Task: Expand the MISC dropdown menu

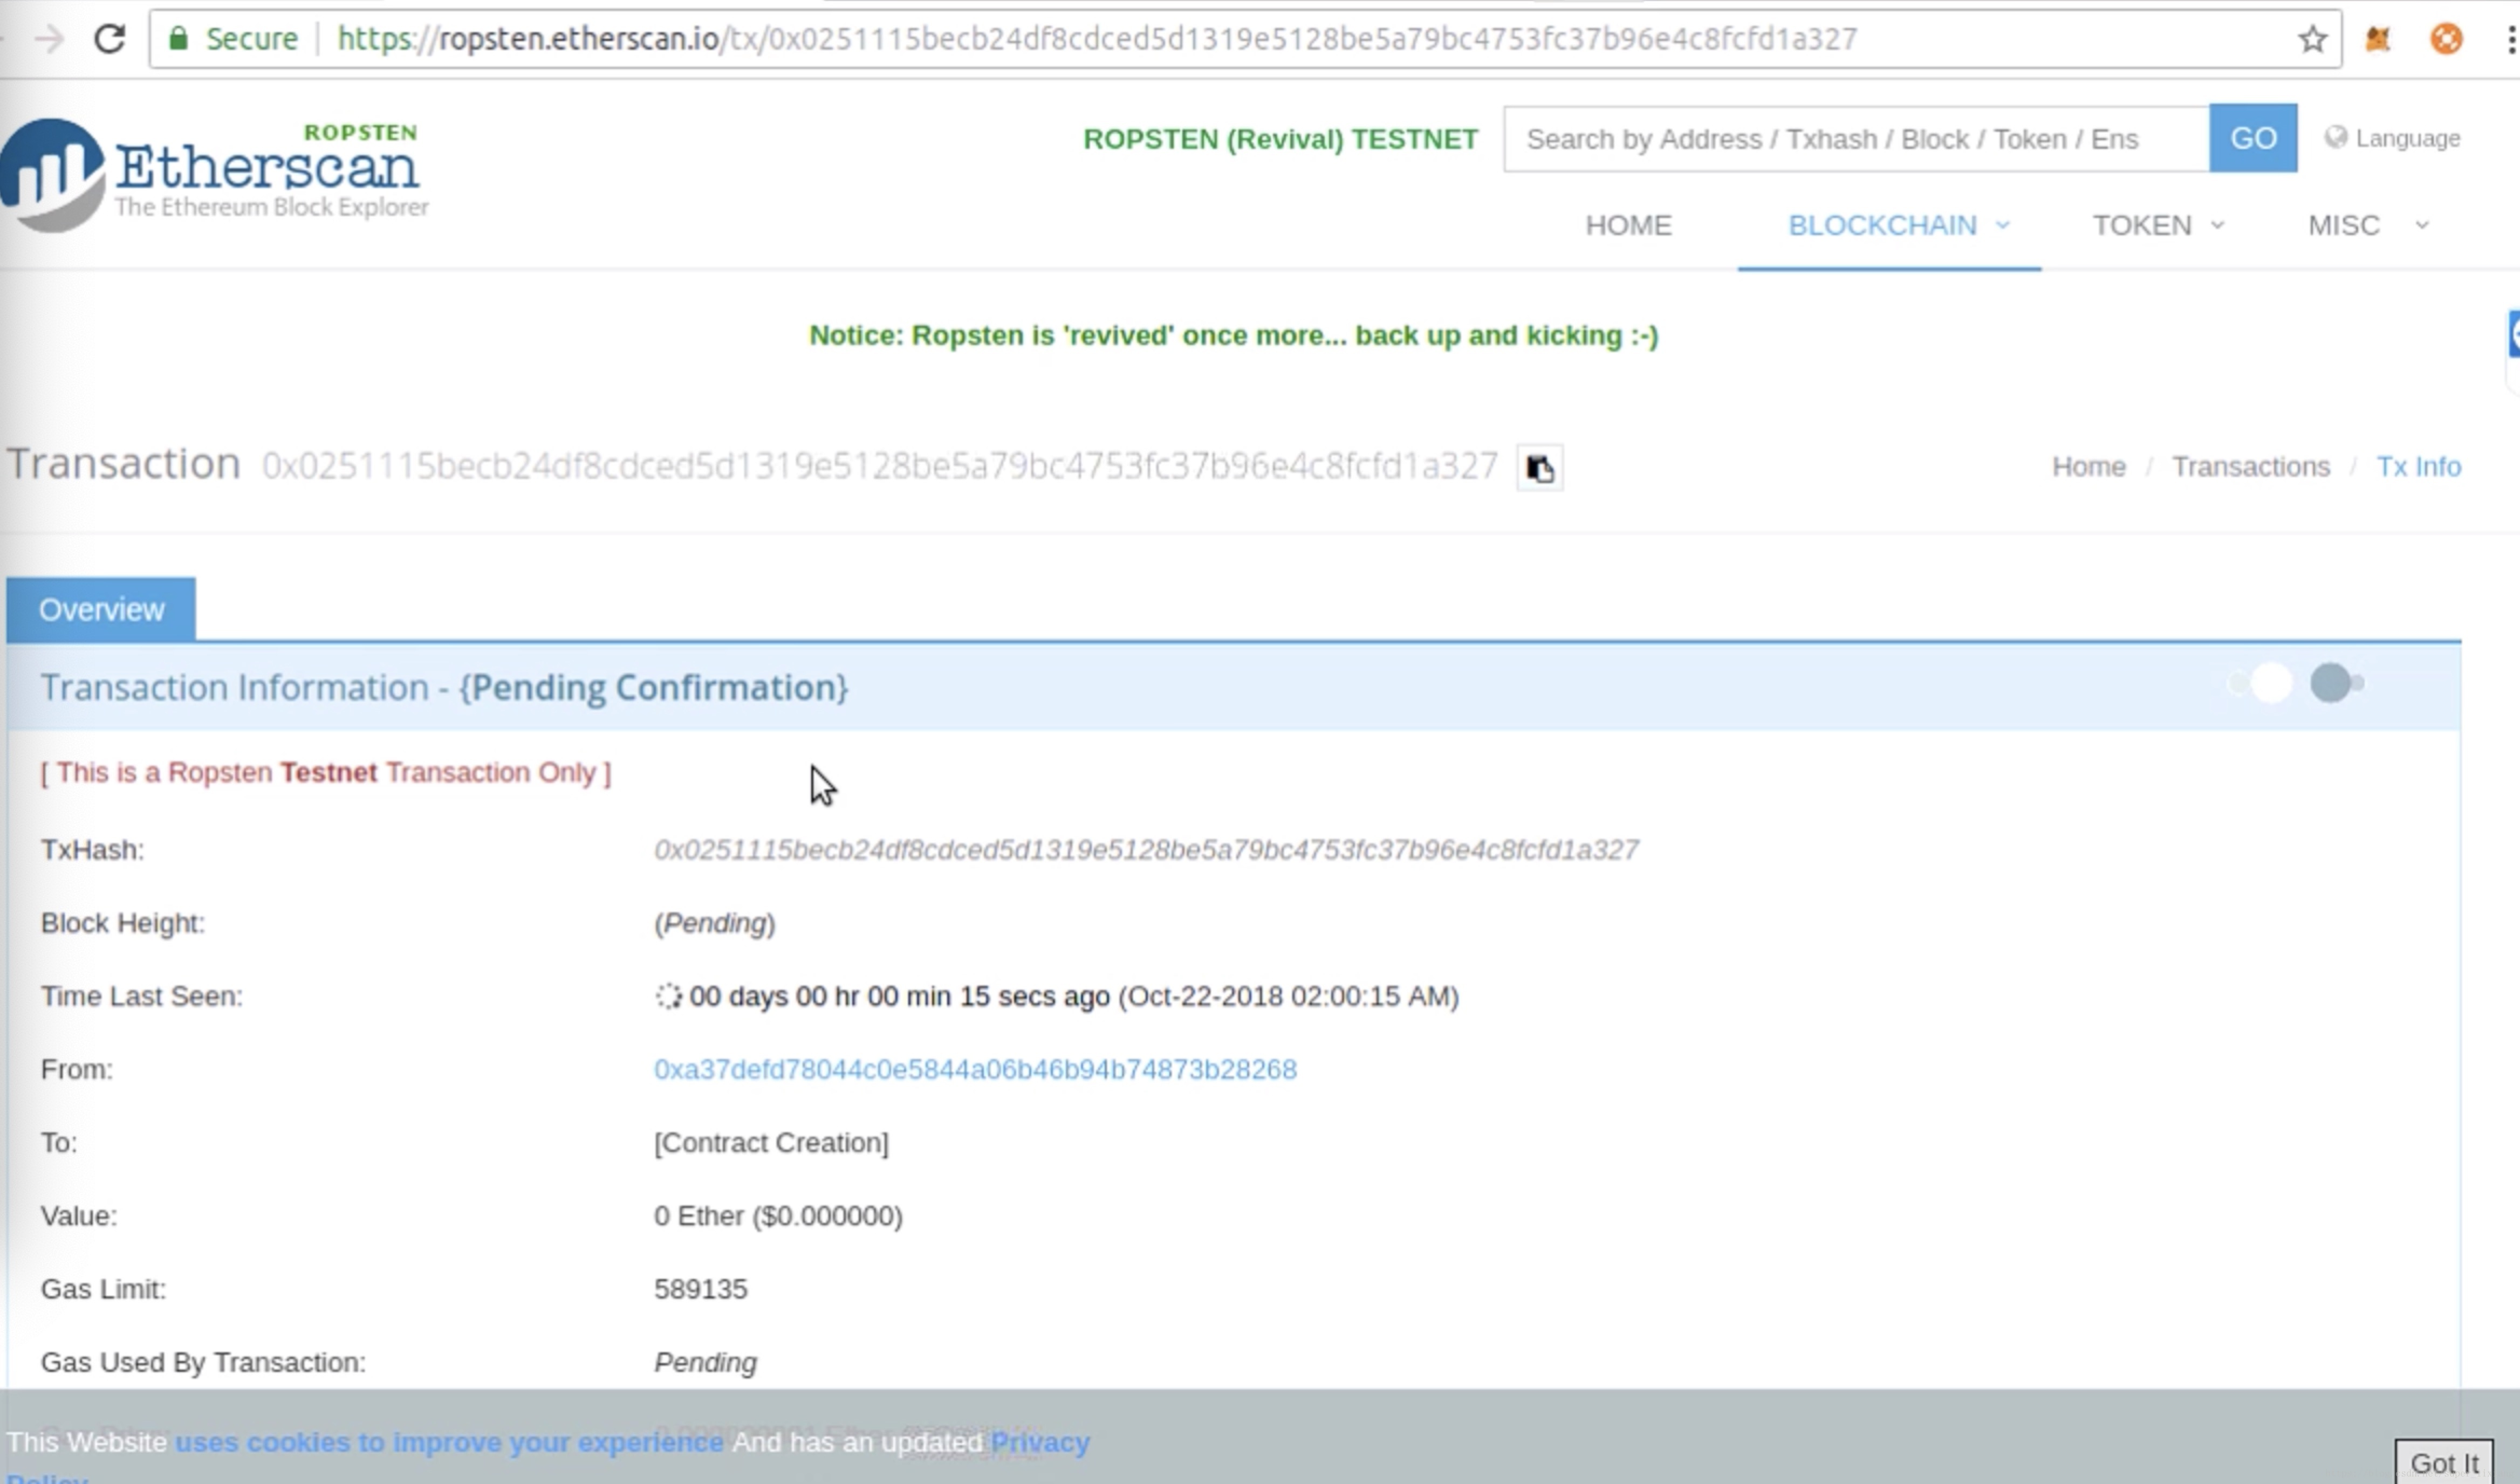Action: 2368,225
